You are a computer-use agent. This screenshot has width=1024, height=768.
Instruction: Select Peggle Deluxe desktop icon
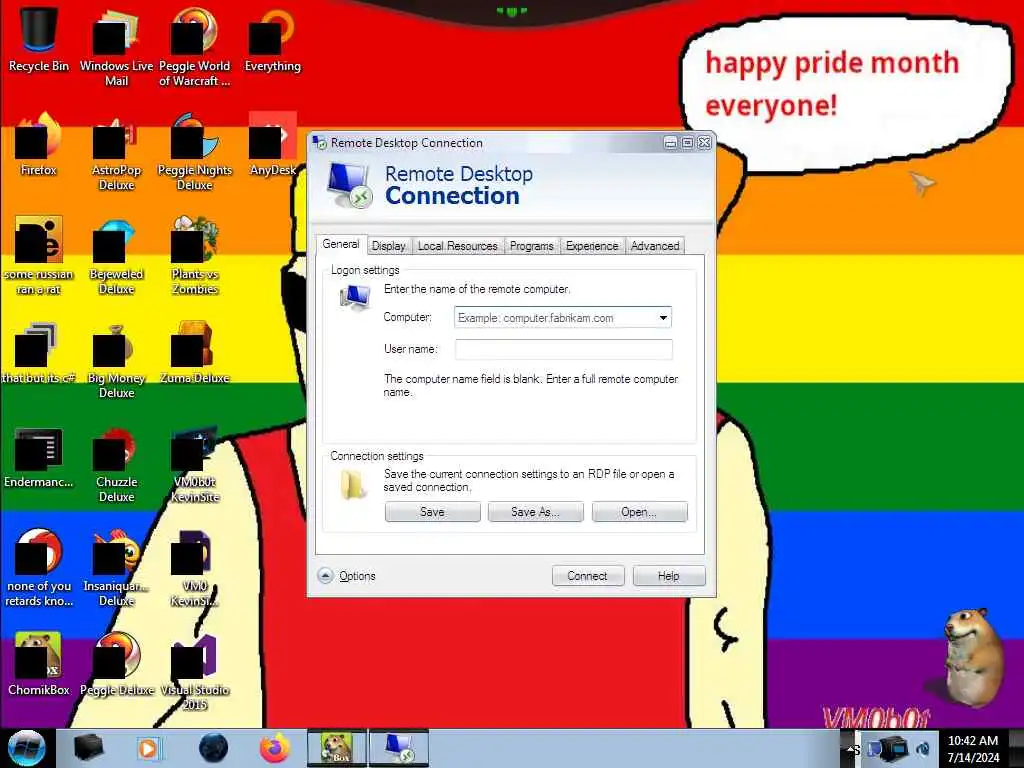point(116,663)
